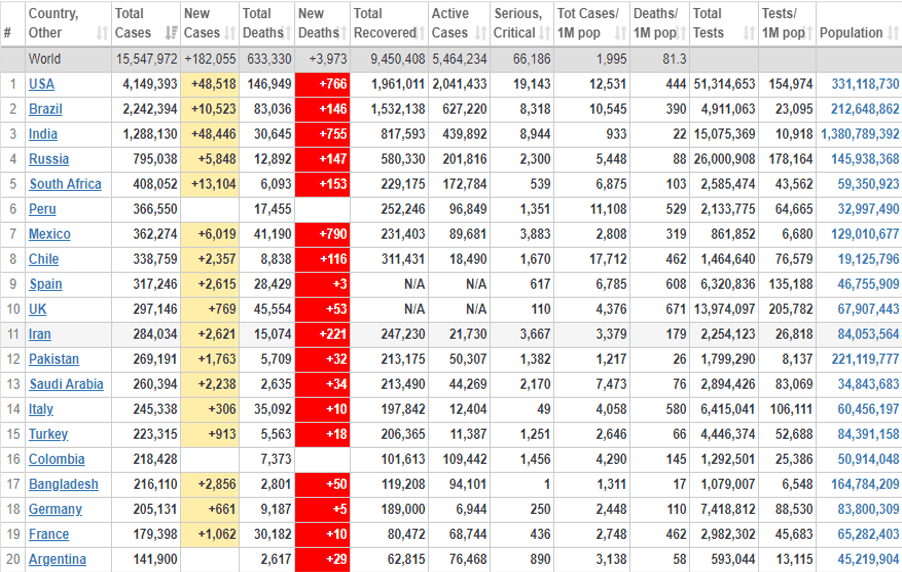This screenshot has height=572, width=902.
Task: Select World new cases +182,055
Action: point(210,59)
